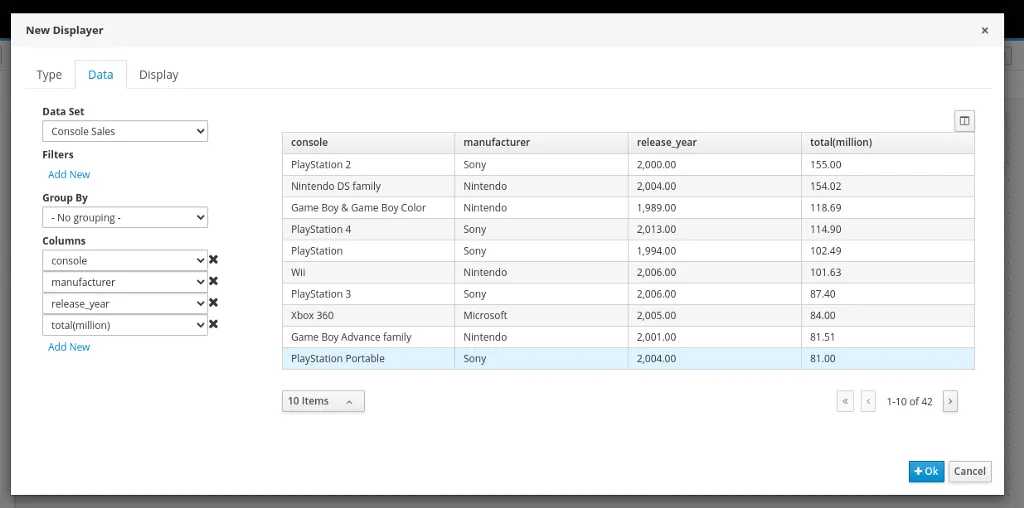Confirm with the Ok button
This screenshot has width=1024, height=508.
pyautogui.click(x=926, y=471)
